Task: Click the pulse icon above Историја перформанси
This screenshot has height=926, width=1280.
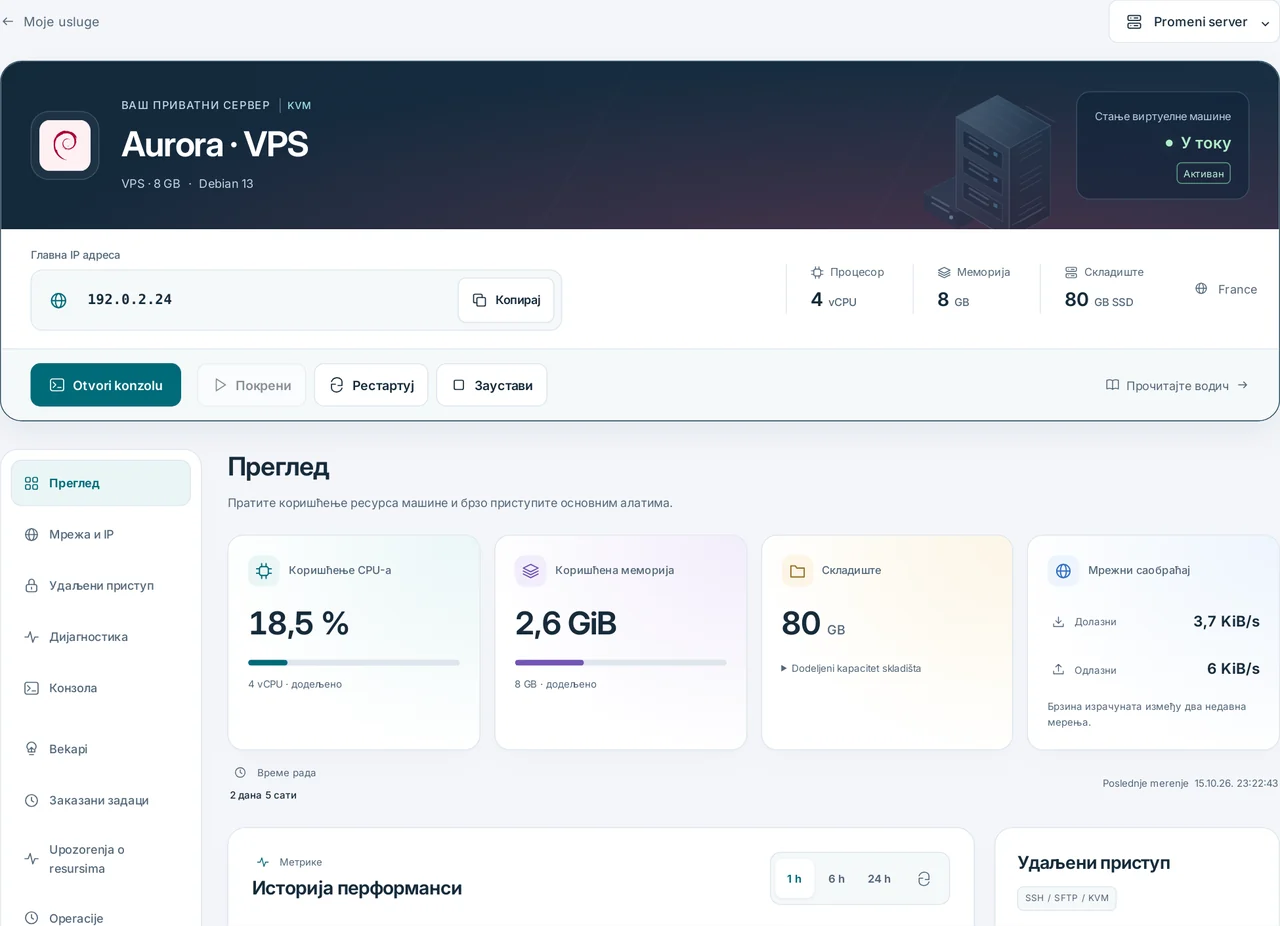Action: tap(263, 862)
